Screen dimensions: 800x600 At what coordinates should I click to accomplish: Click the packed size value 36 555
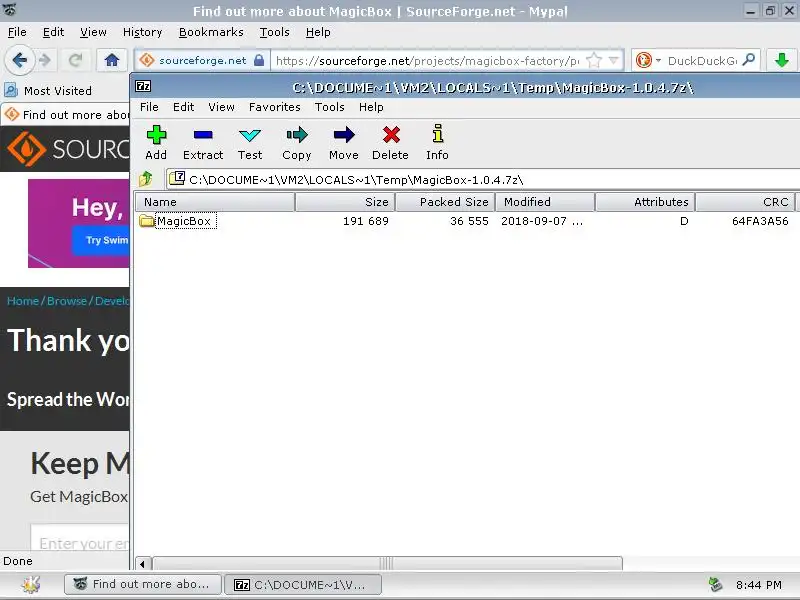pyautogui.click(x=469, y=221)
